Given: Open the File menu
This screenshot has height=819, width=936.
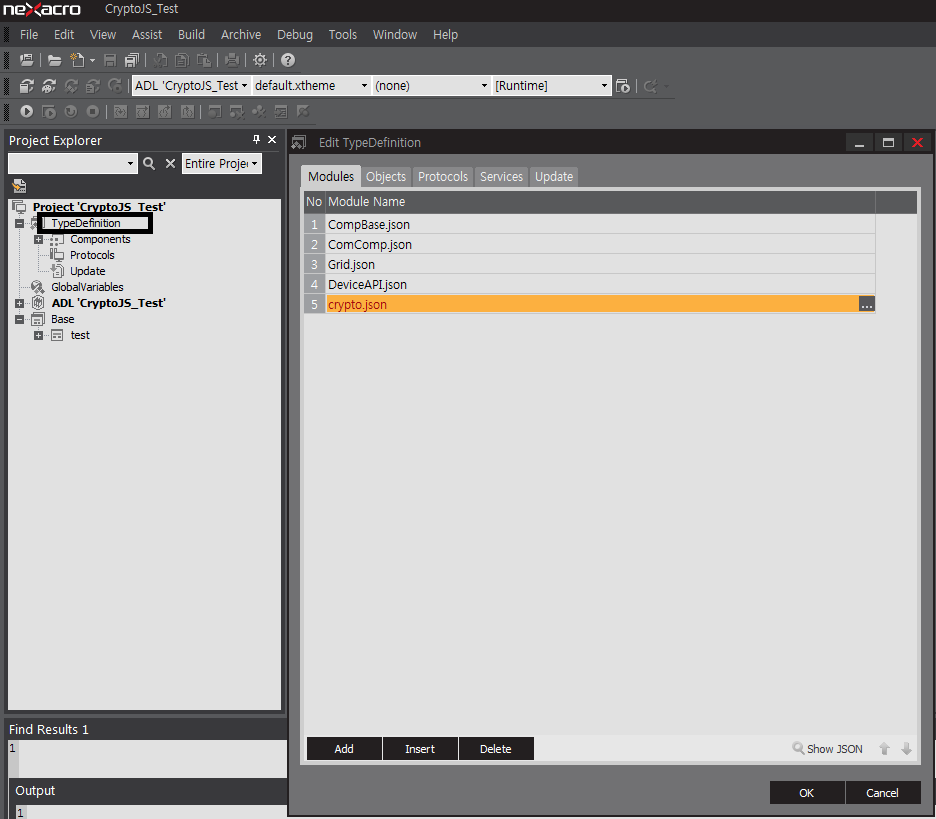Looking at the screenshot, I should coord(29,35).
